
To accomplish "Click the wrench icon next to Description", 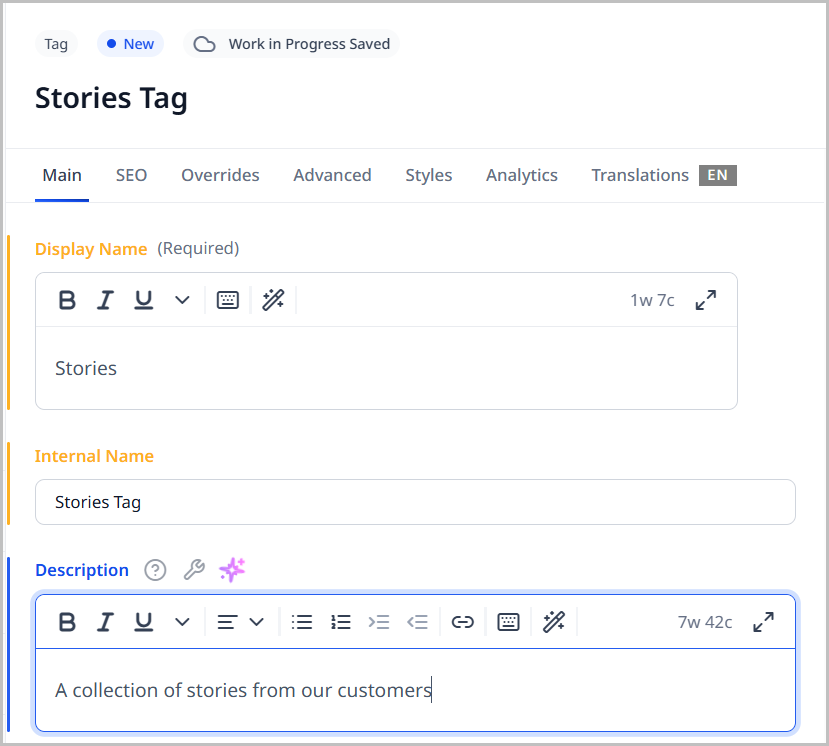I will click(x=194, y=570).
